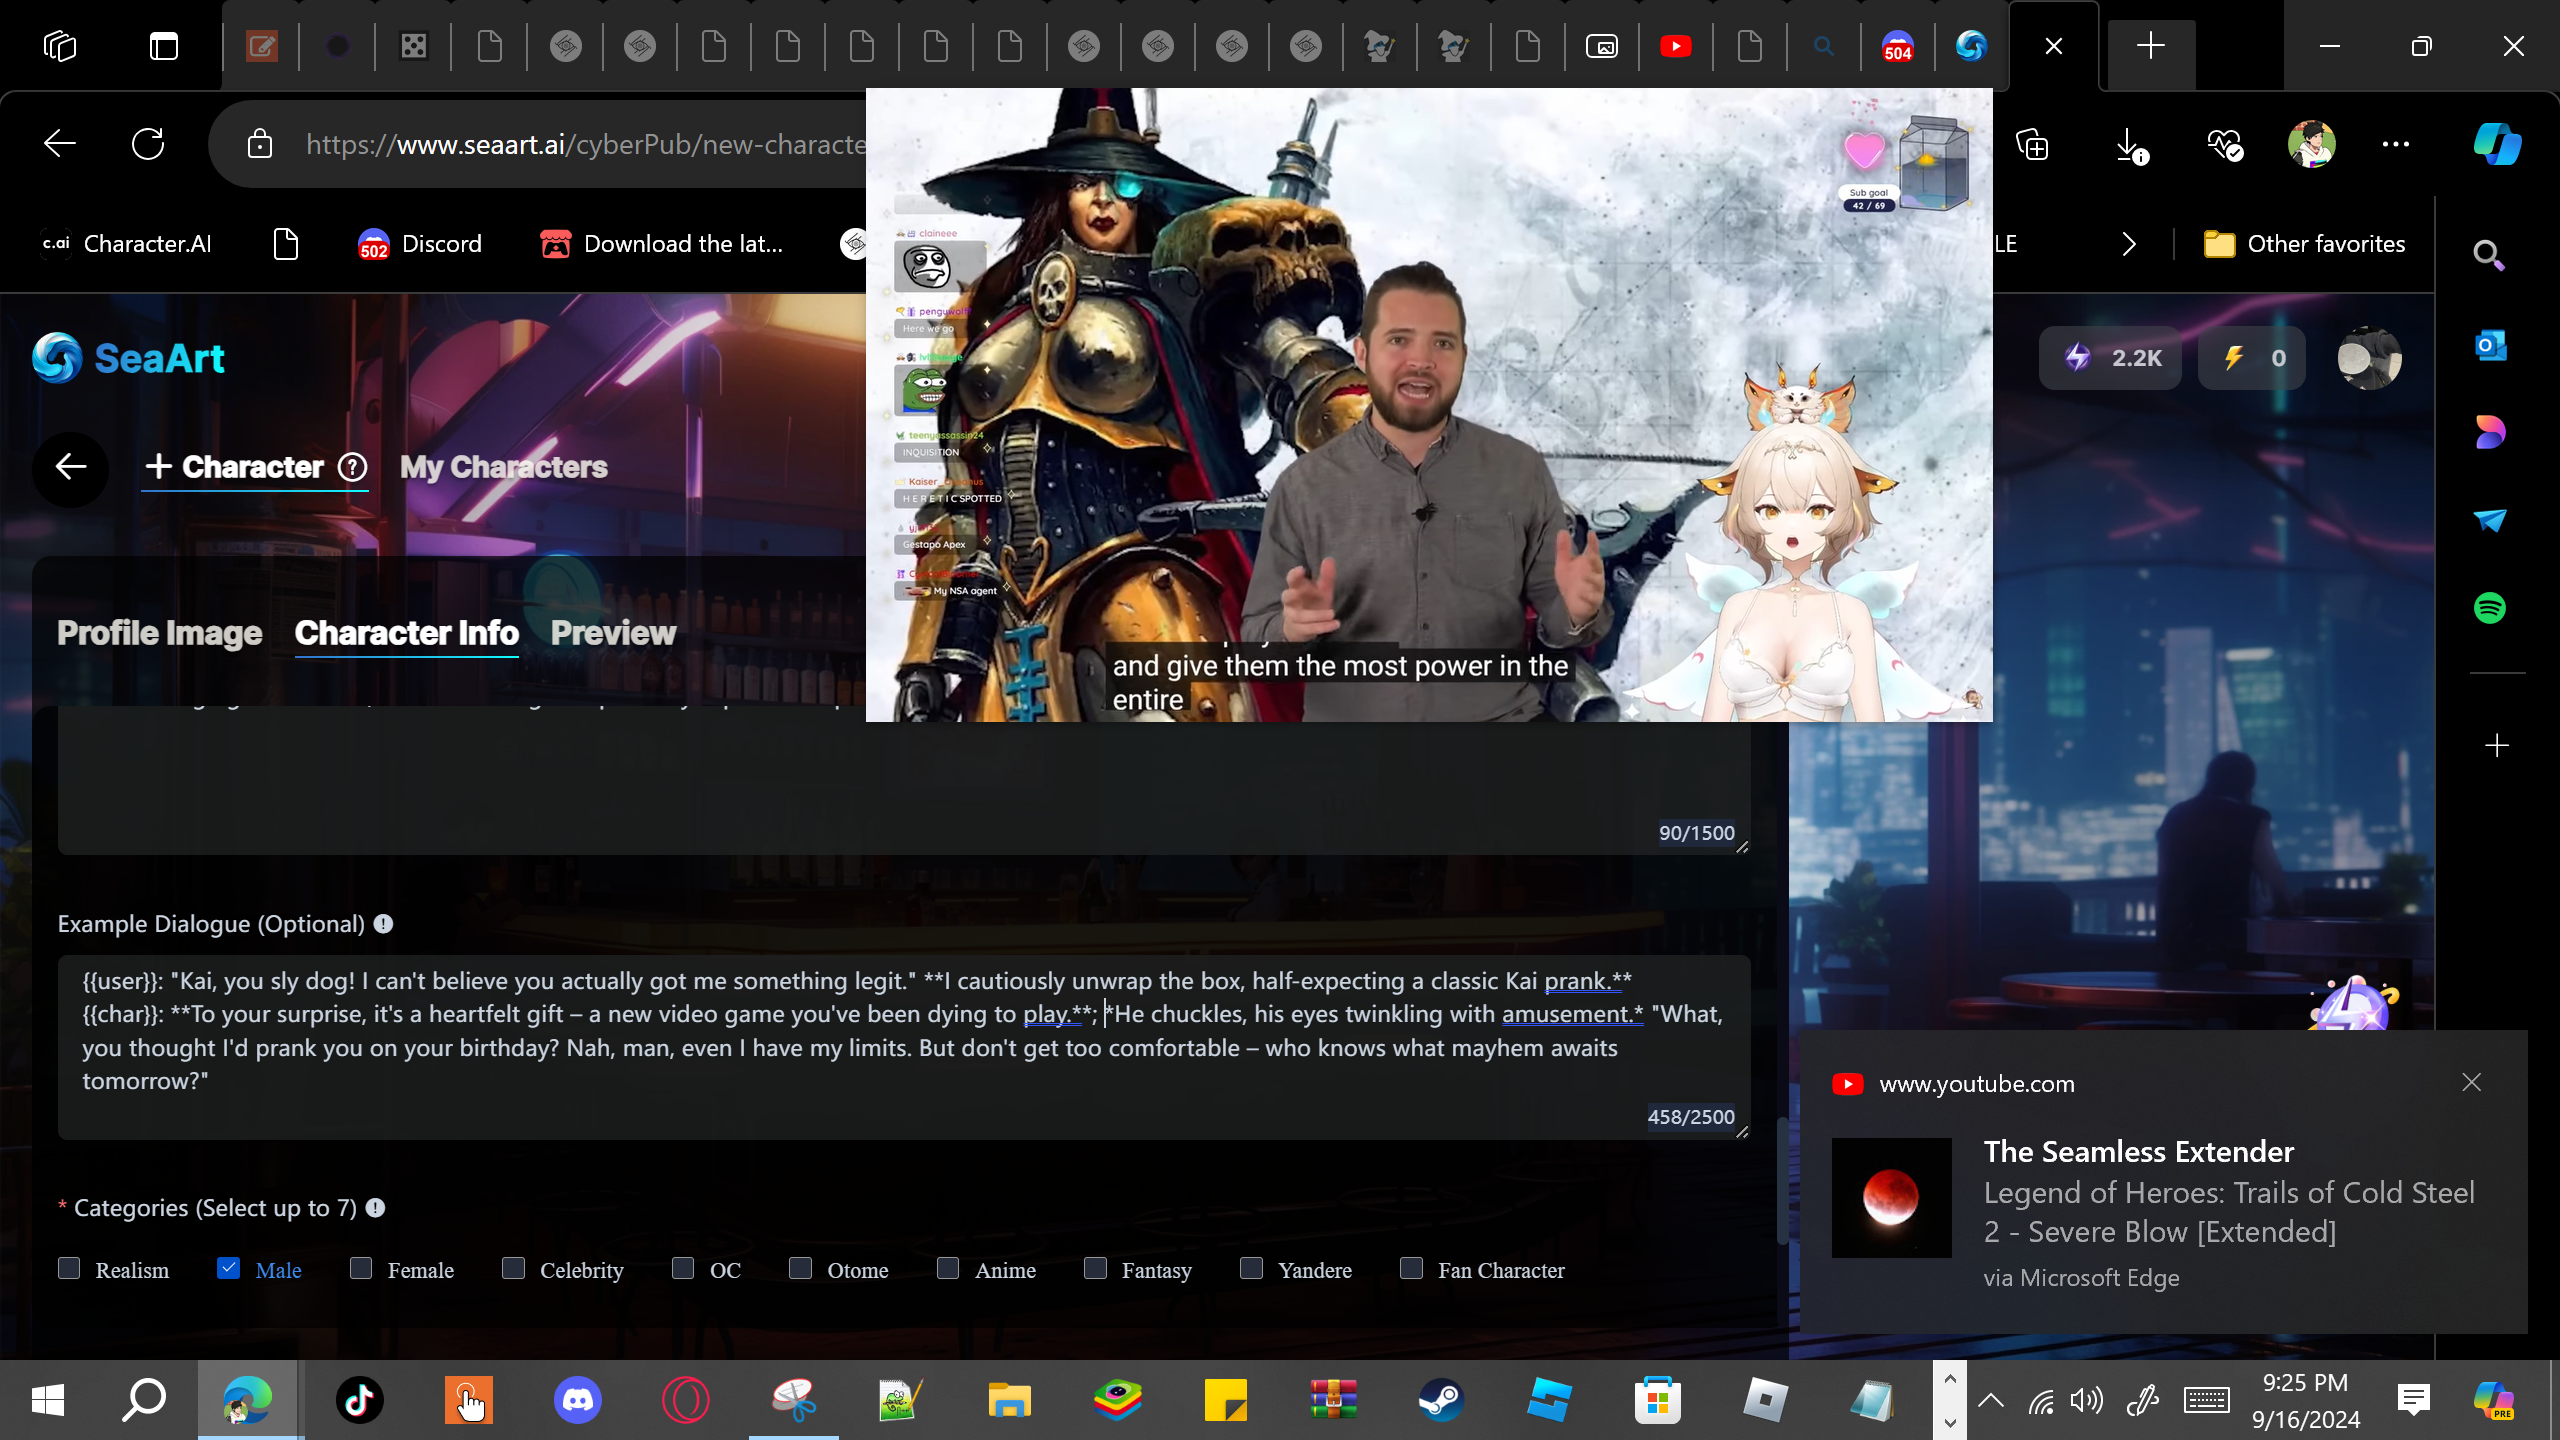
Task: Check the Realism category
Action: click(69, 1269)
